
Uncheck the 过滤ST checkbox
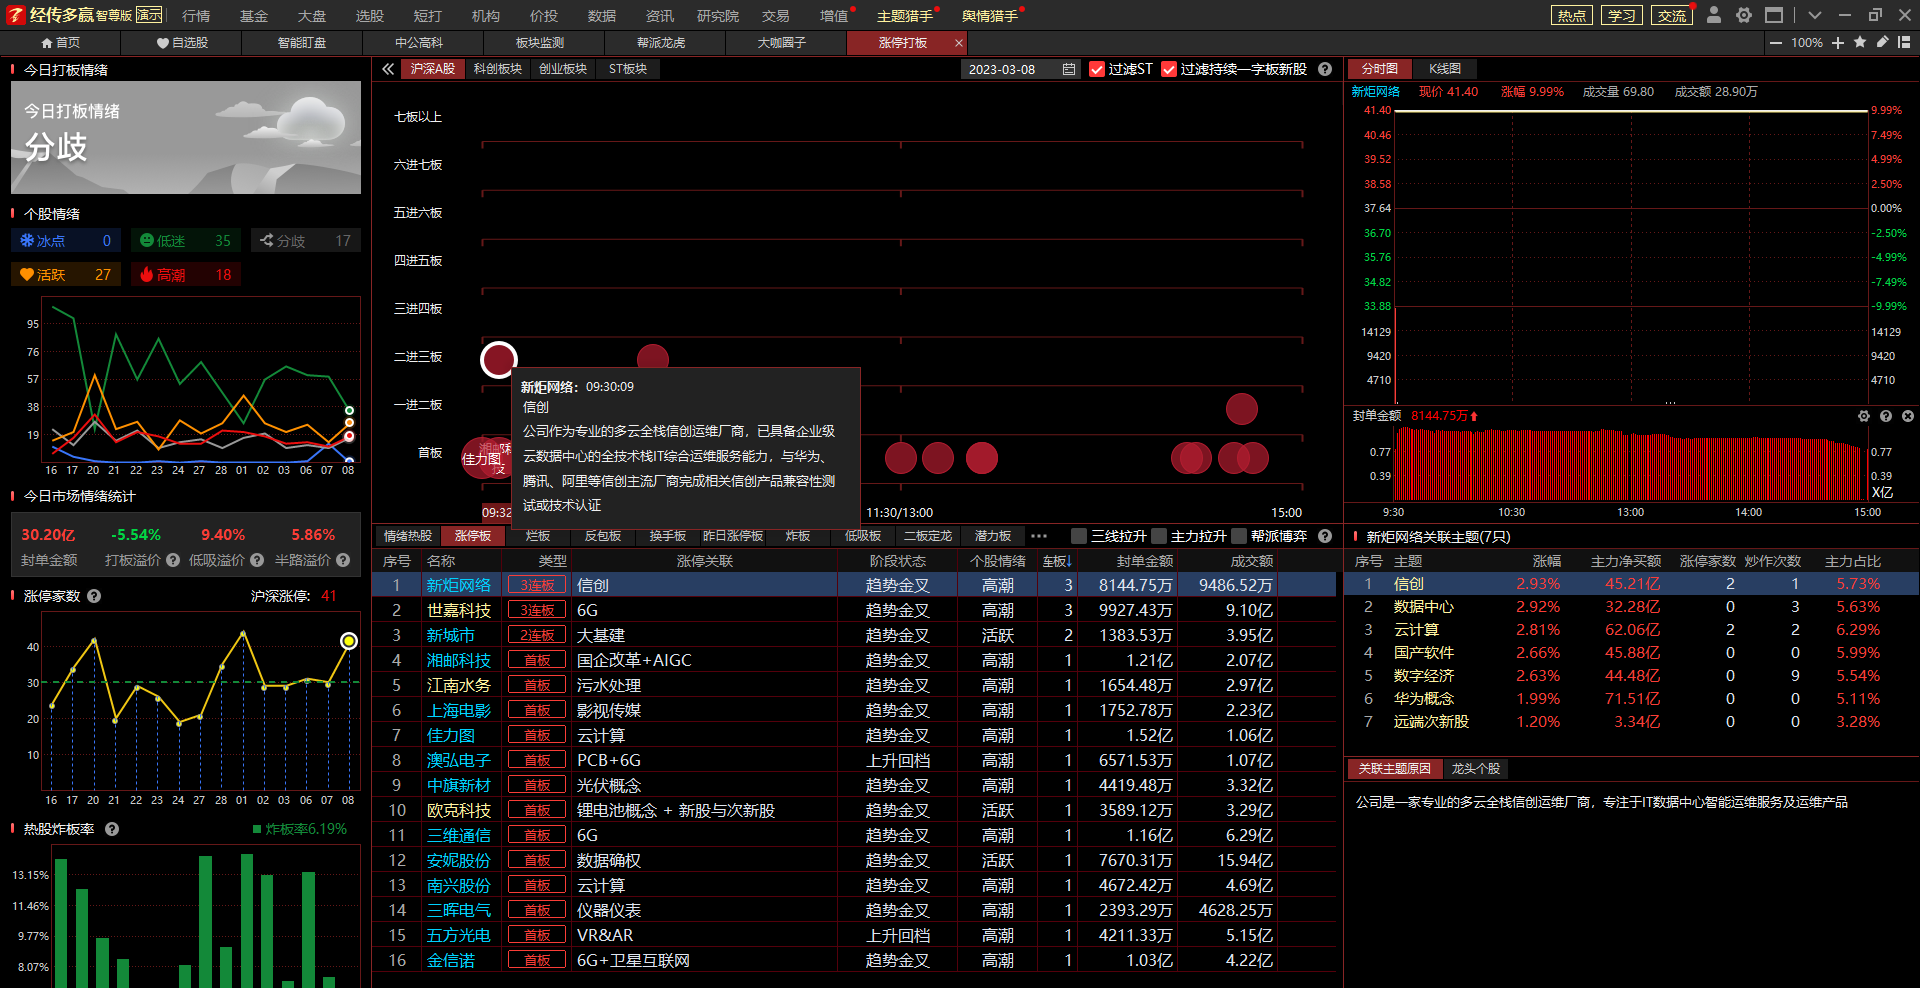1097,69
